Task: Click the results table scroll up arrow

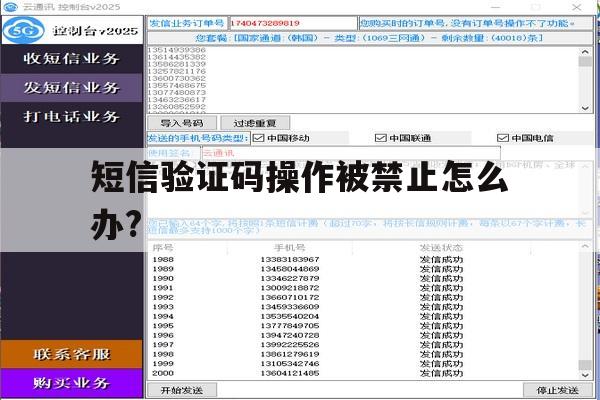Action: click(585, 246)
